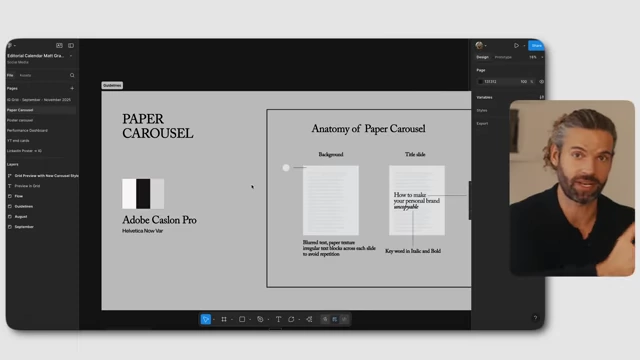Select the black color swatch on canvas
Viewport: 640px width, 360px height.
pyautogui.click(x=143, y=194)
